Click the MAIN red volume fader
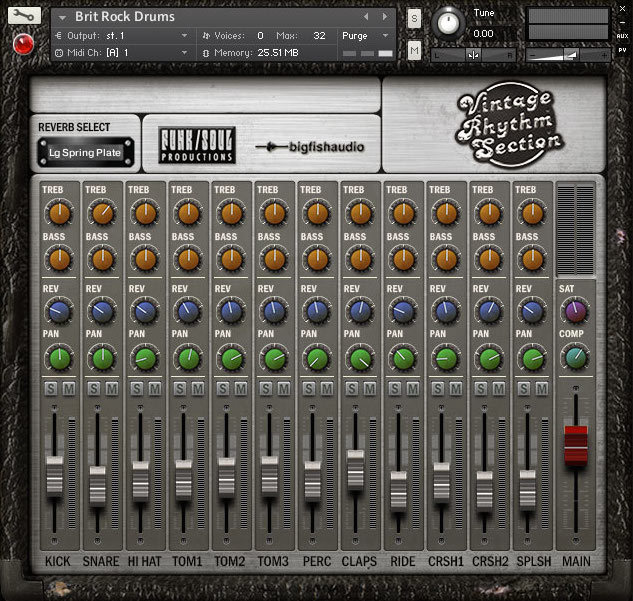Screen dimensions: 633x601 click(x=575, y=444)
